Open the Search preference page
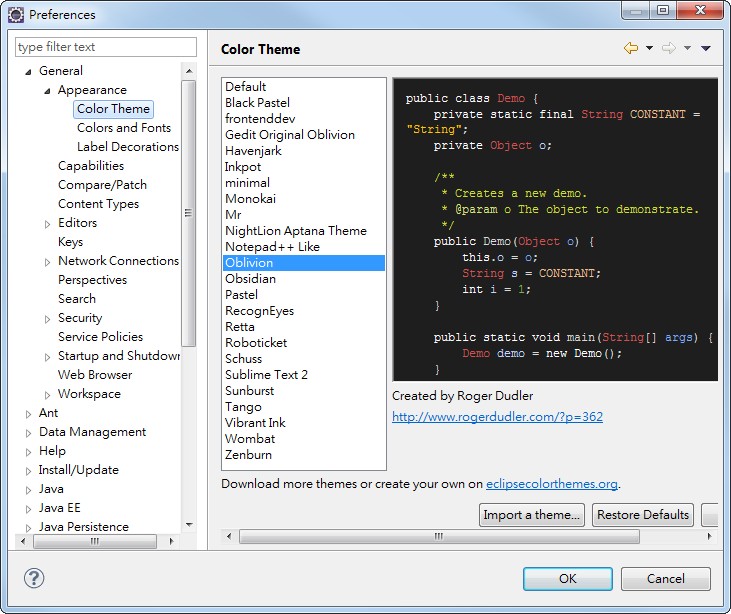 click(x=77, y=299)
